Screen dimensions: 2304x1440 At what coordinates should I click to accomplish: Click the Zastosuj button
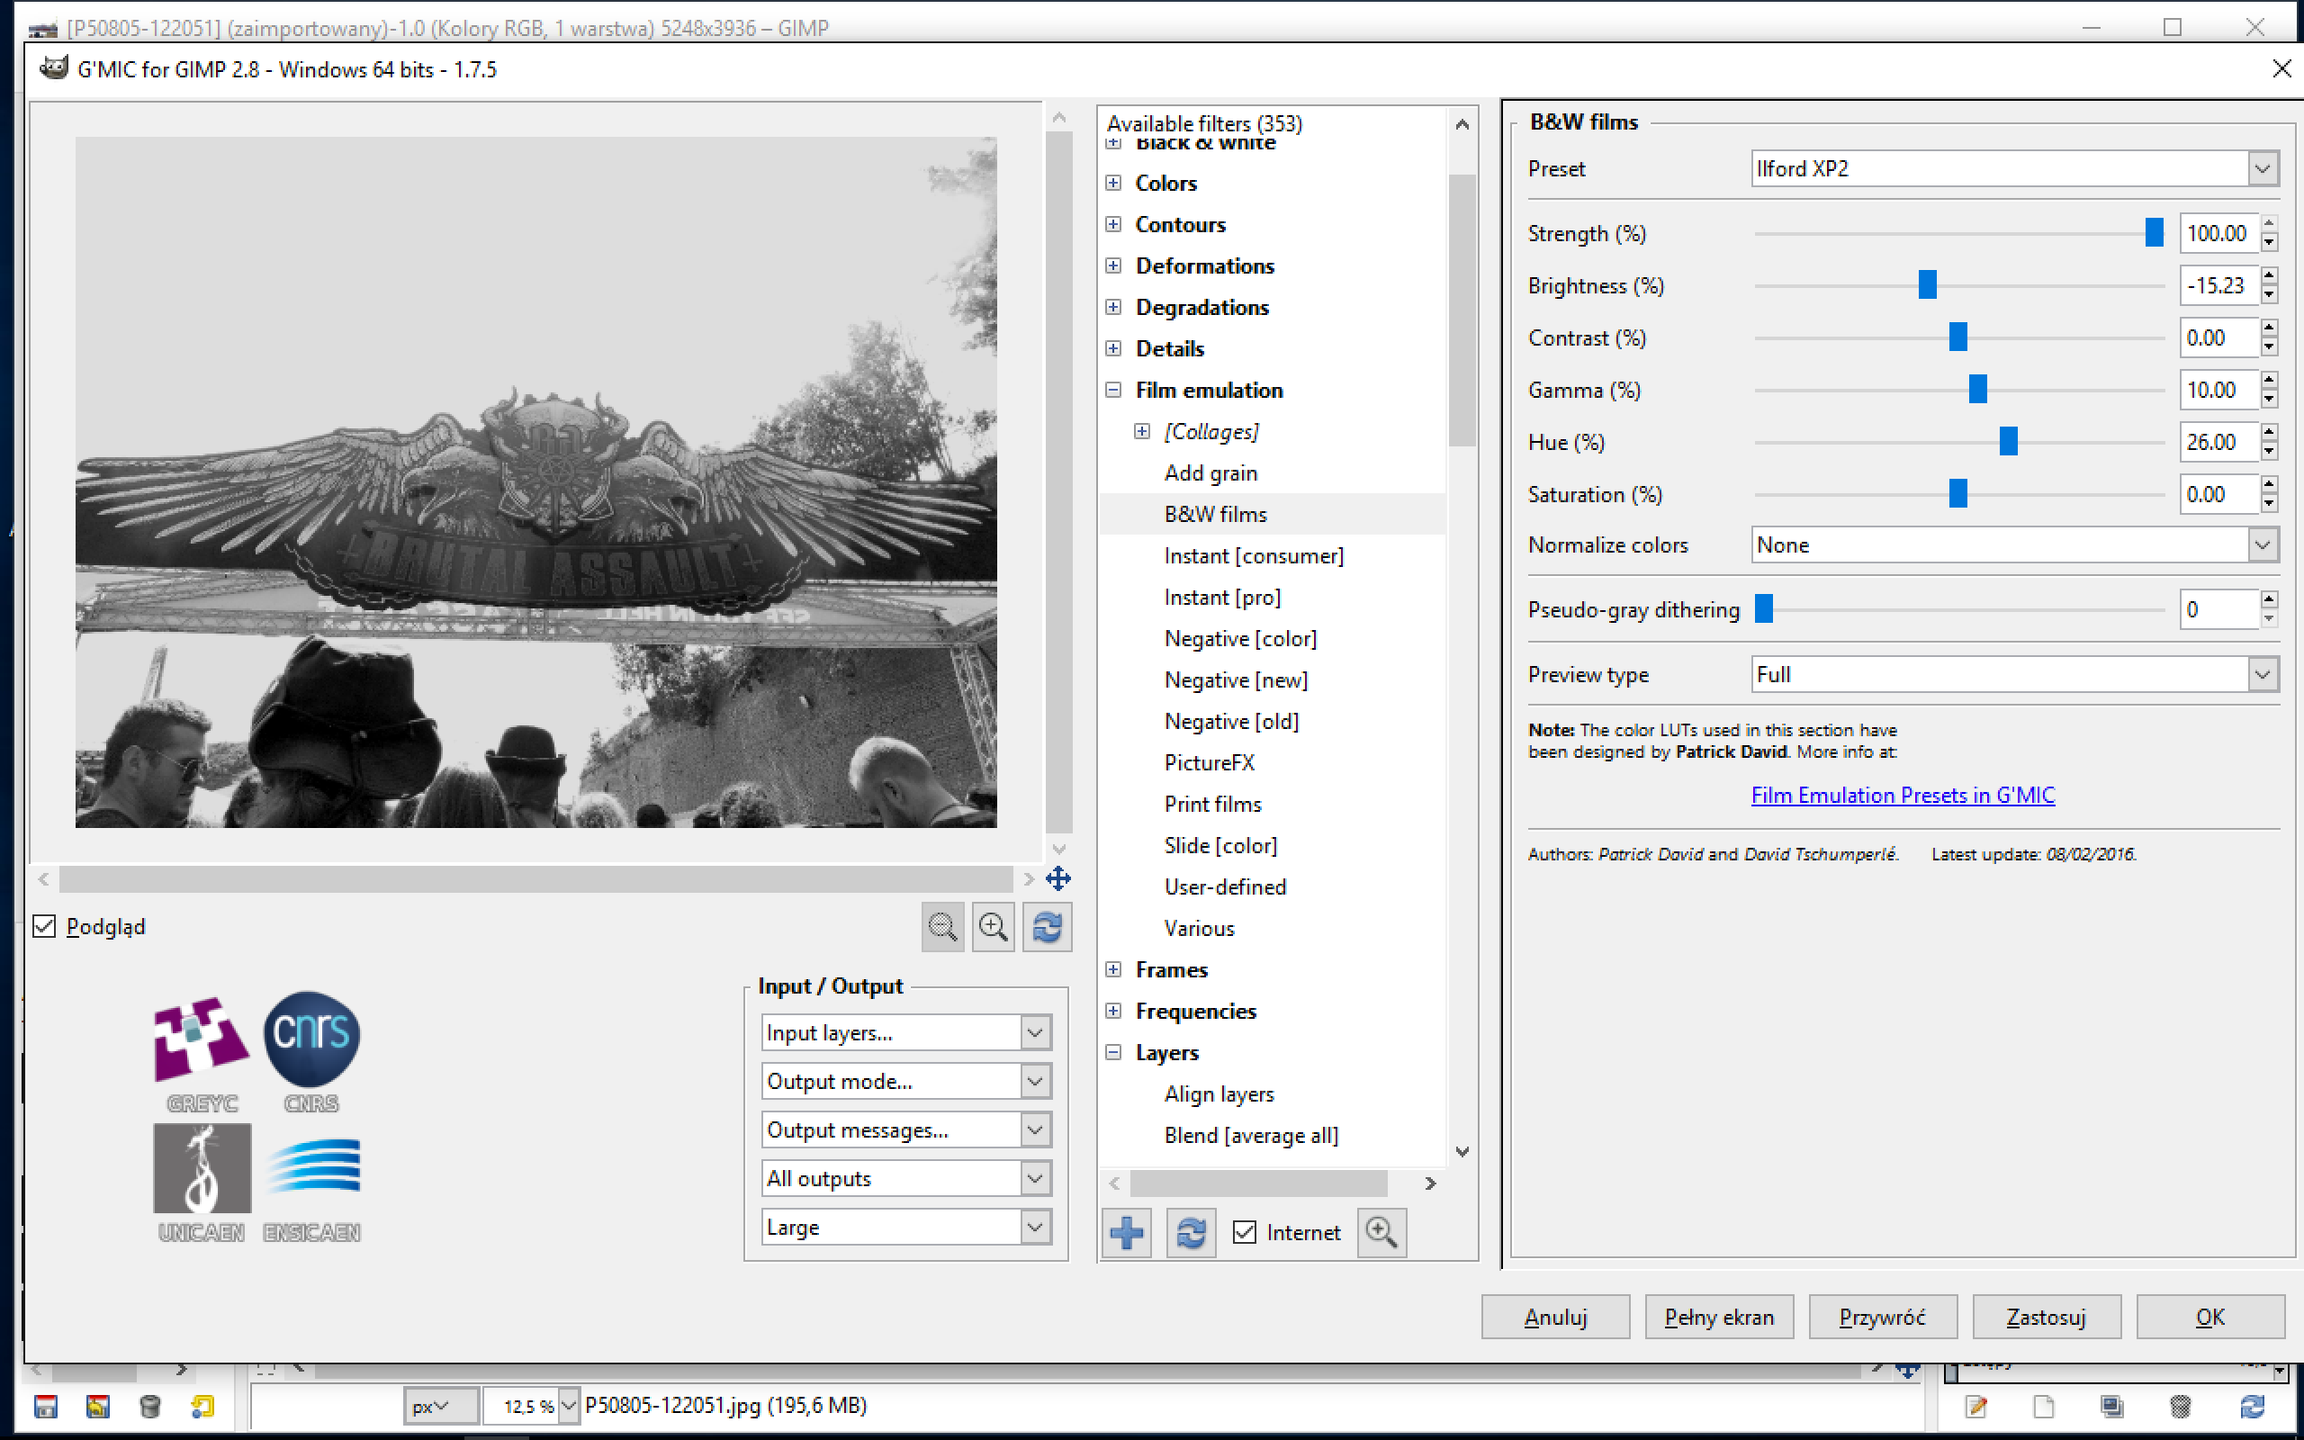pyautogui.click(x=2046, y=1317)
